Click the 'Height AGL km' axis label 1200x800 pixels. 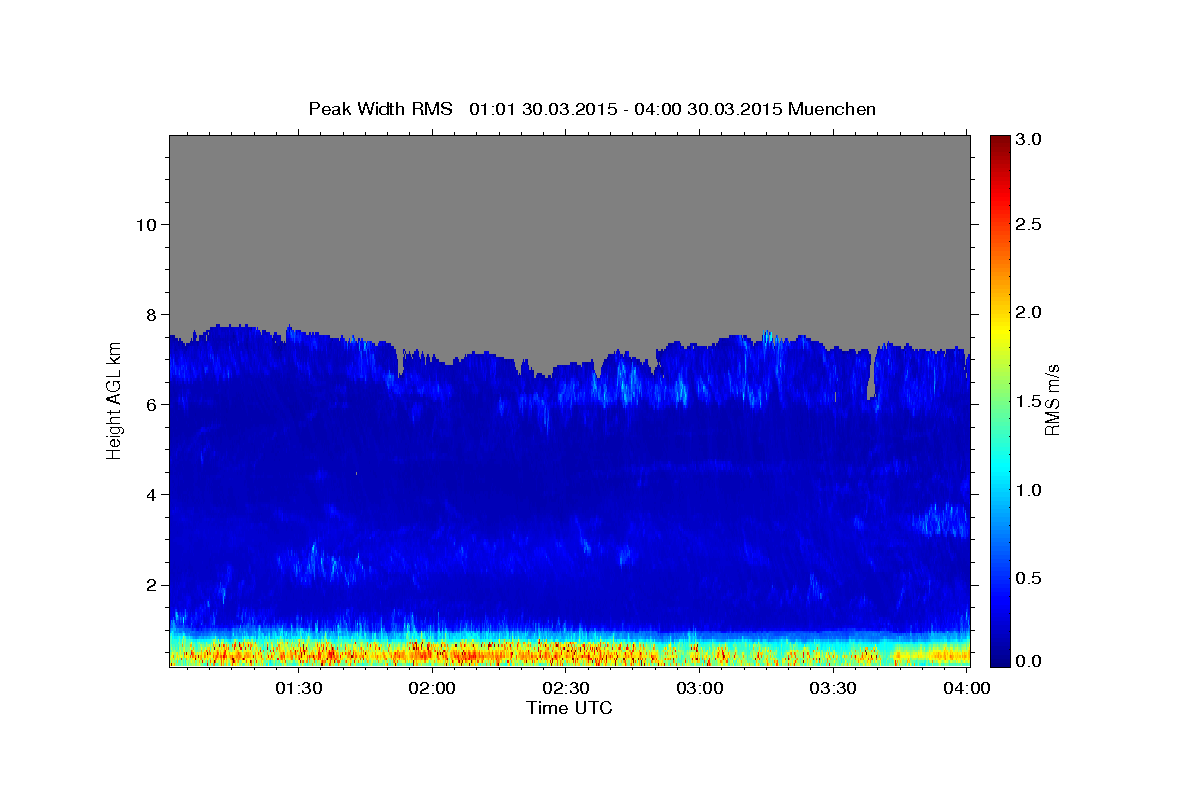pos(114,399)
